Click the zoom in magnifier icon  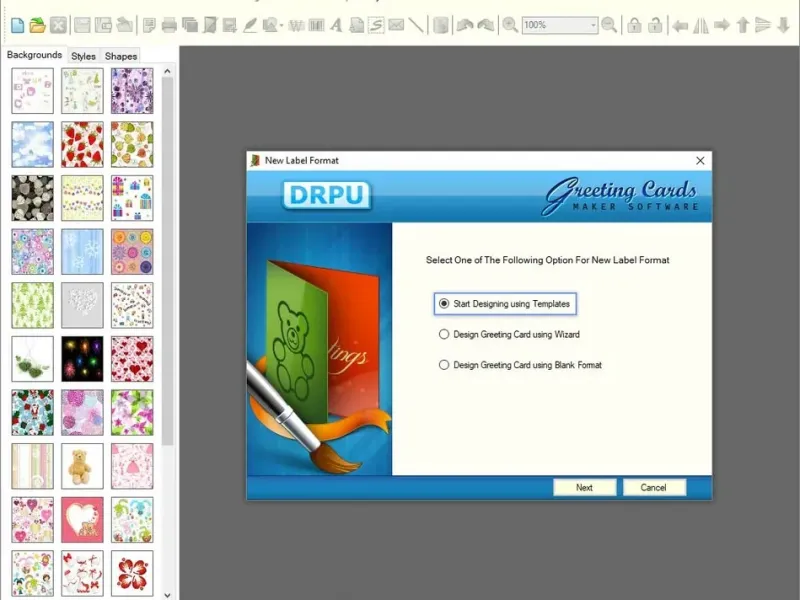510,24
